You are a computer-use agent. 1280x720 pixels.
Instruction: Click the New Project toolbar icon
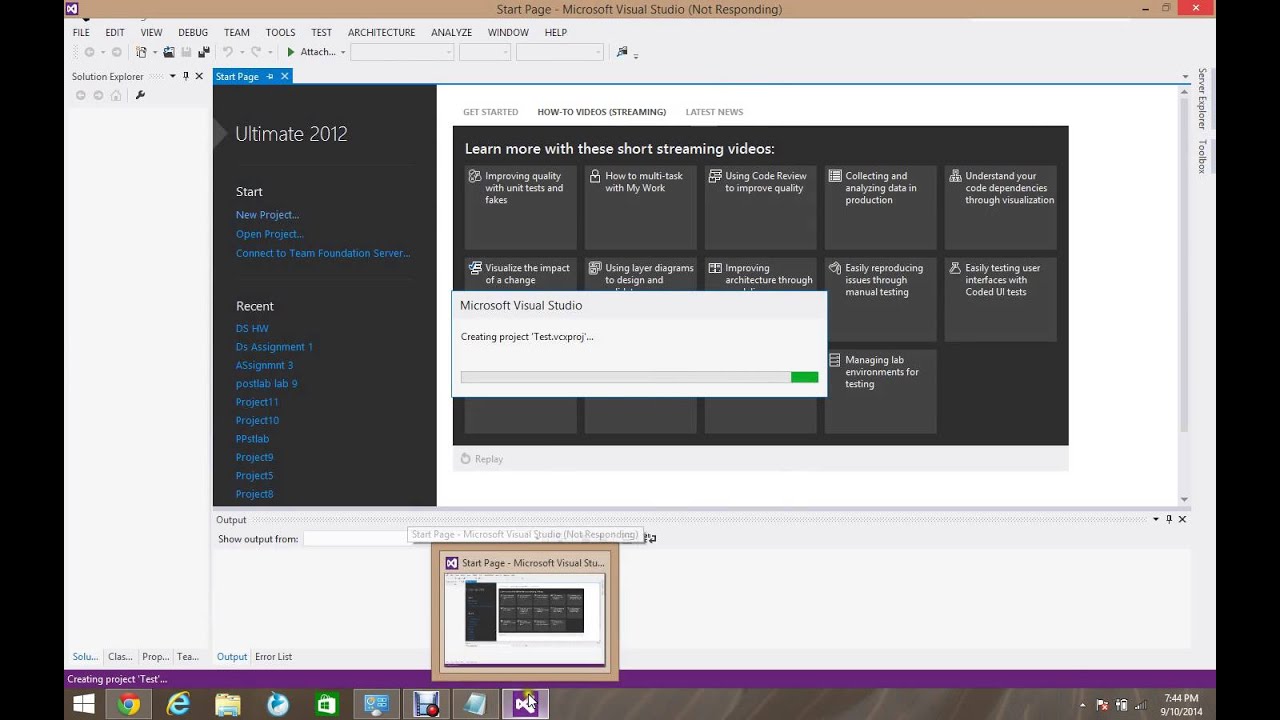click(141, 52)
